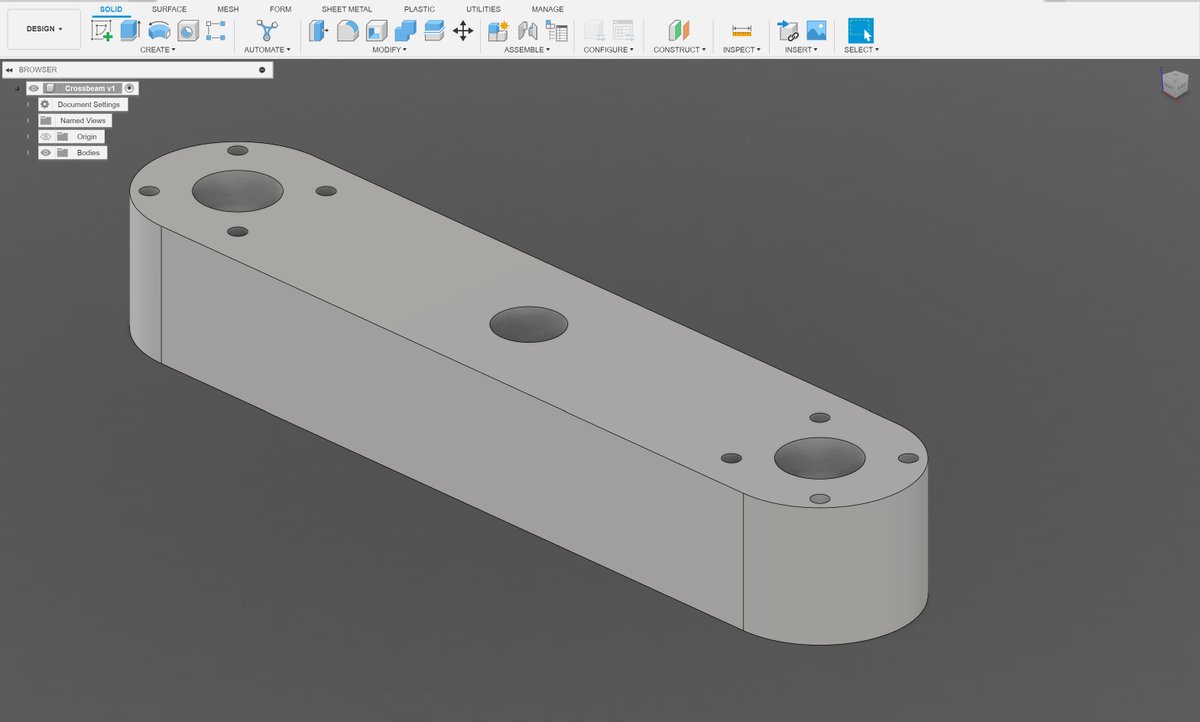This screenshot has height=722, width=1200.
Task: Switch to the SURFACE tab
Action: (x=168, y=8)
